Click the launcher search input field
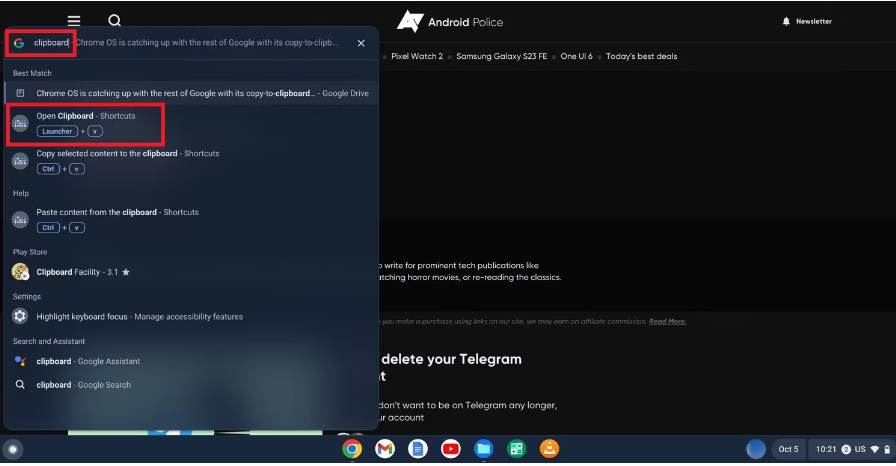 click(200, 43)
